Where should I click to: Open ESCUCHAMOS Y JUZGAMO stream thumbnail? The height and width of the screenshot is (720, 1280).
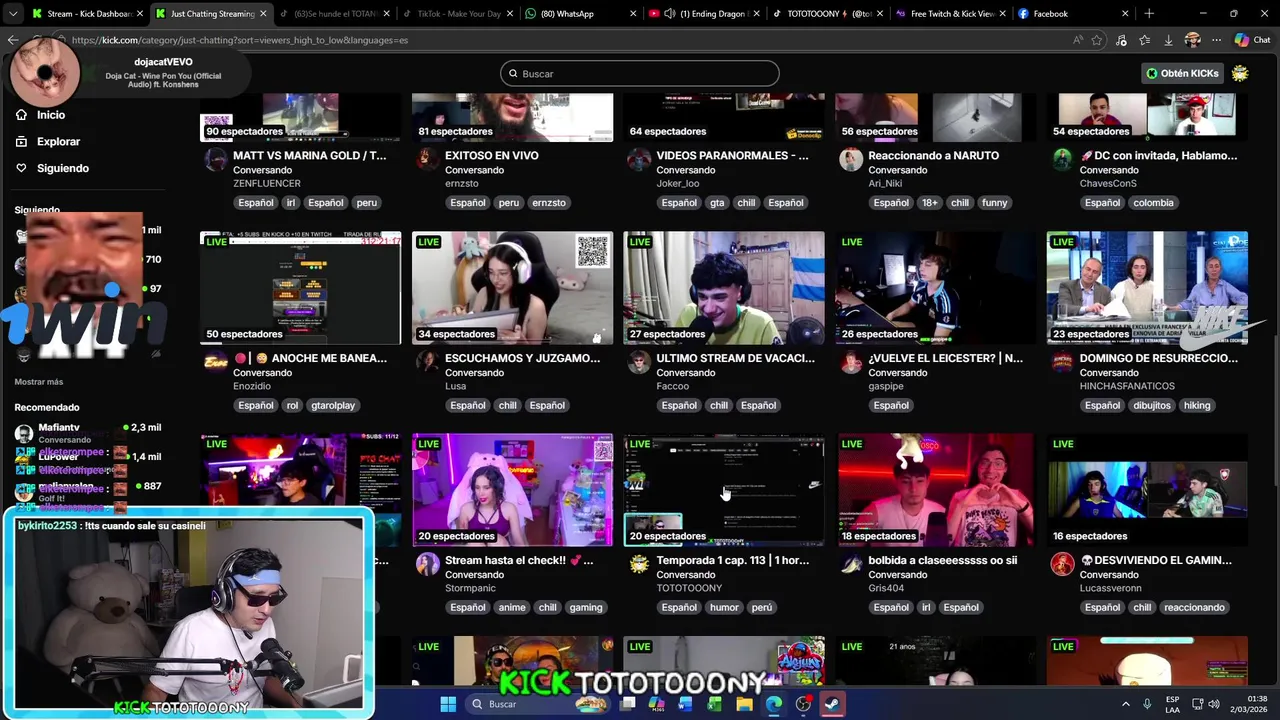coord(512,288)
